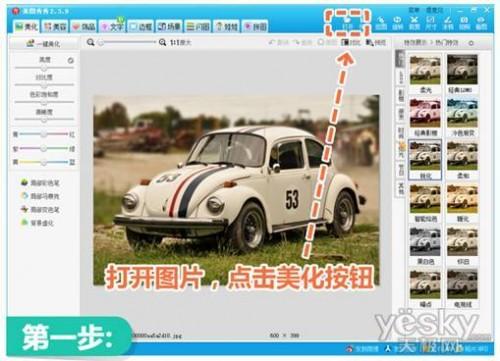
Task: Click the 1:1 原大 actual size button
Action: tap(180, 43)
